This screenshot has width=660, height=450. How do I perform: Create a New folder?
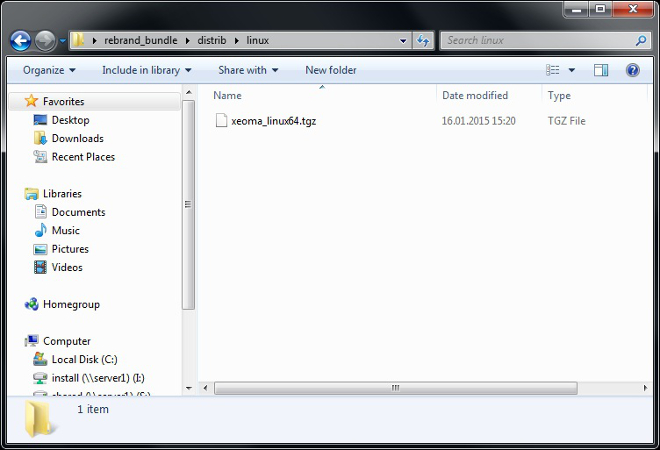331,70
